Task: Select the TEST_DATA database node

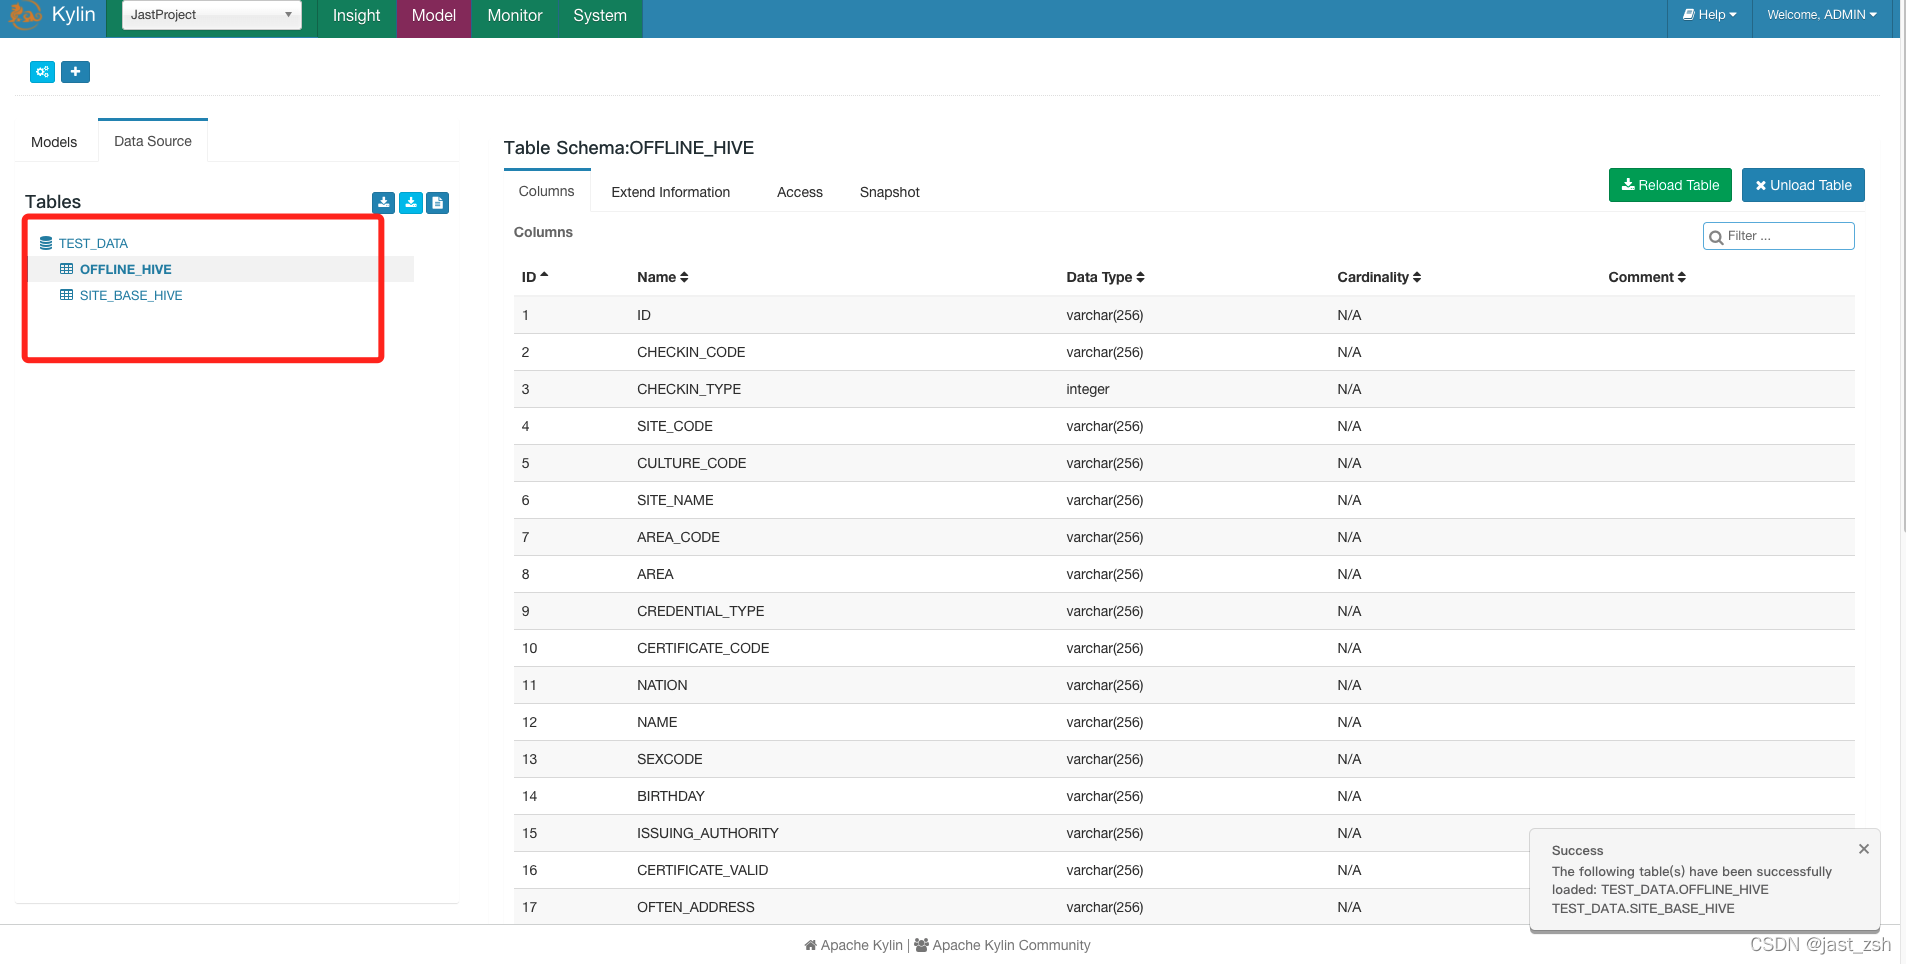Action: pos(93,243)
